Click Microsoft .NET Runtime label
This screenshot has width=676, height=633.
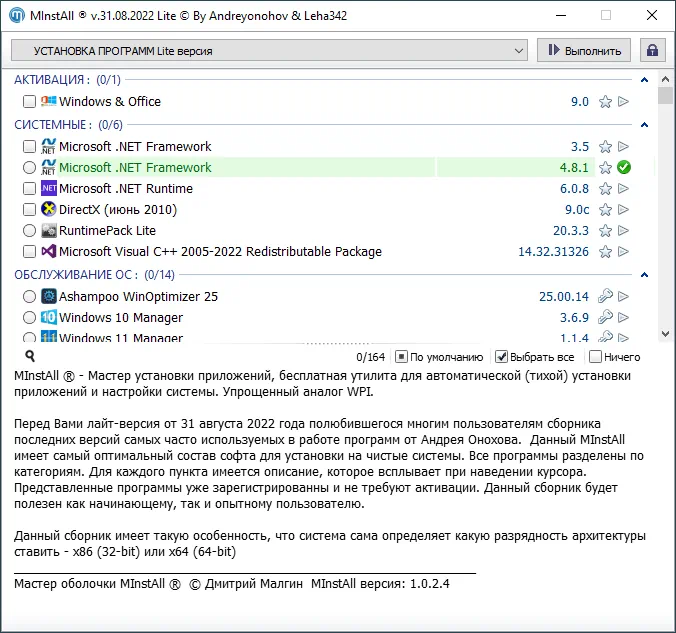pos(126,188)
